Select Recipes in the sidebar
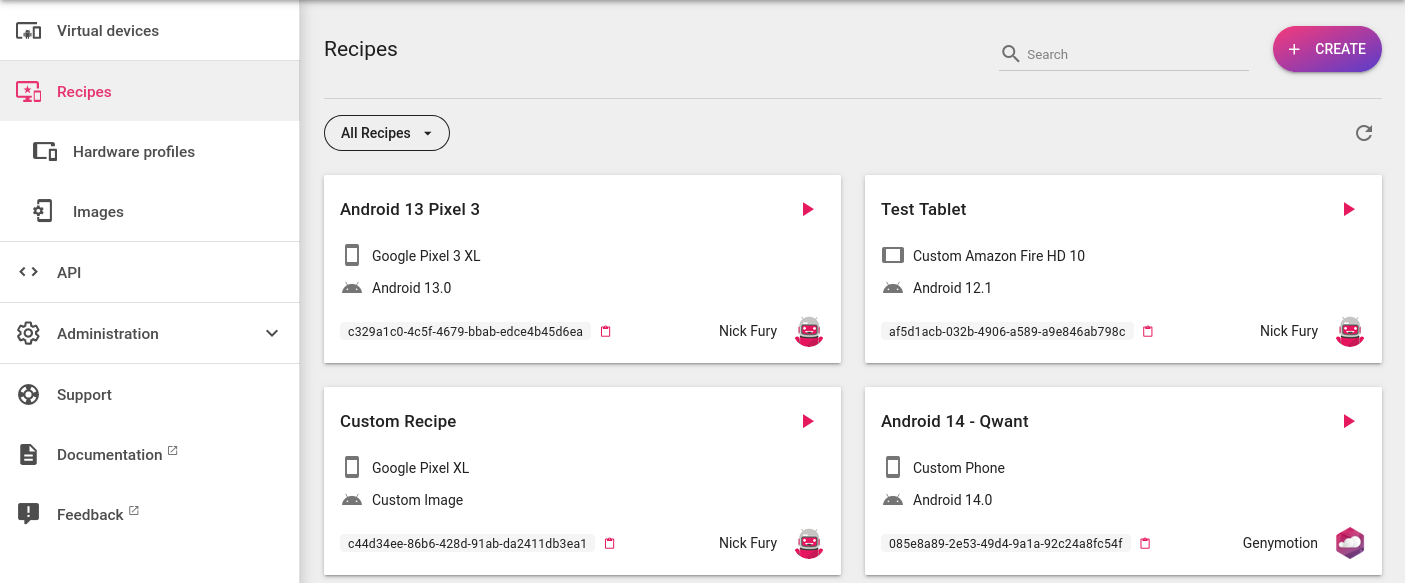 pyautogui.click(x=84, y=91)
